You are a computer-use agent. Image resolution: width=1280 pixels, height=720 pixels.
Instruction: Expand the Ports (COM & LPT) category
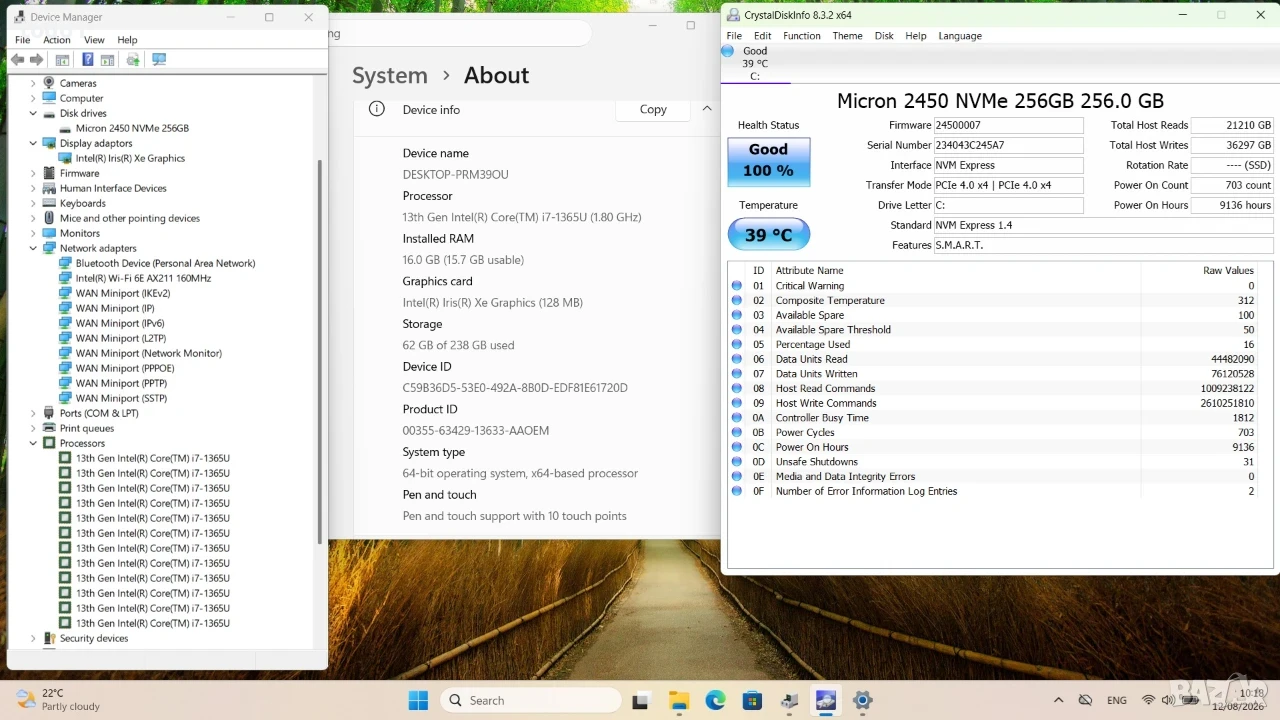(x=33, y=413)
